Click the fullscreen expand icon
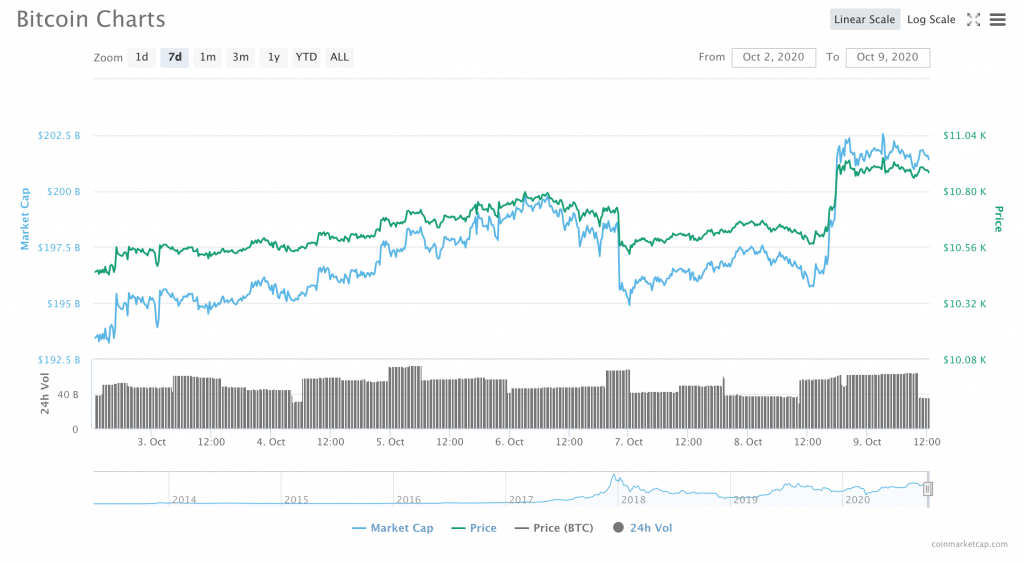 click(973, 19)
